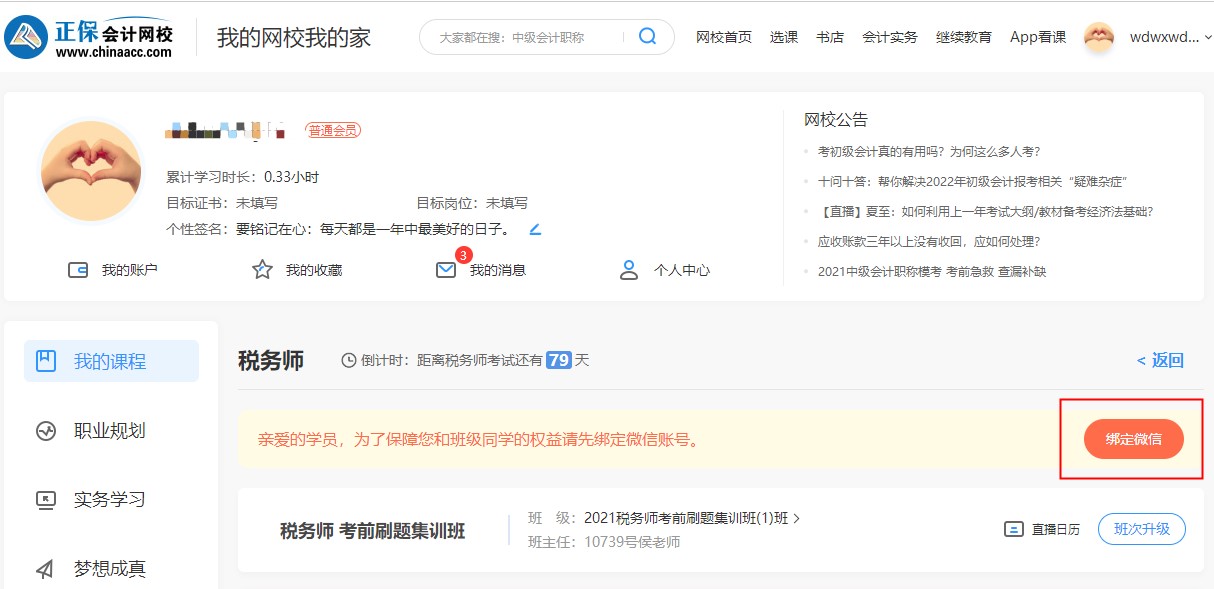
Task: Open 网校首页 in top navigation
Action: pyautogui.click(x=724, y=37)
